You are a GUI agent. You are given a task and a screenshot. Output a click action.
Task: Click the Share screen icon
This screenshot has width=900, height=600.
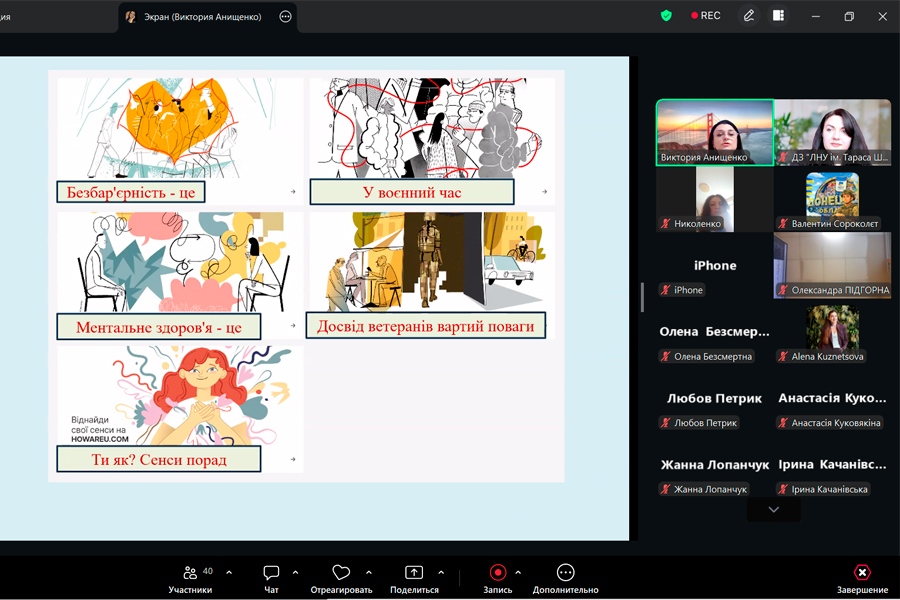coord(414,572)
